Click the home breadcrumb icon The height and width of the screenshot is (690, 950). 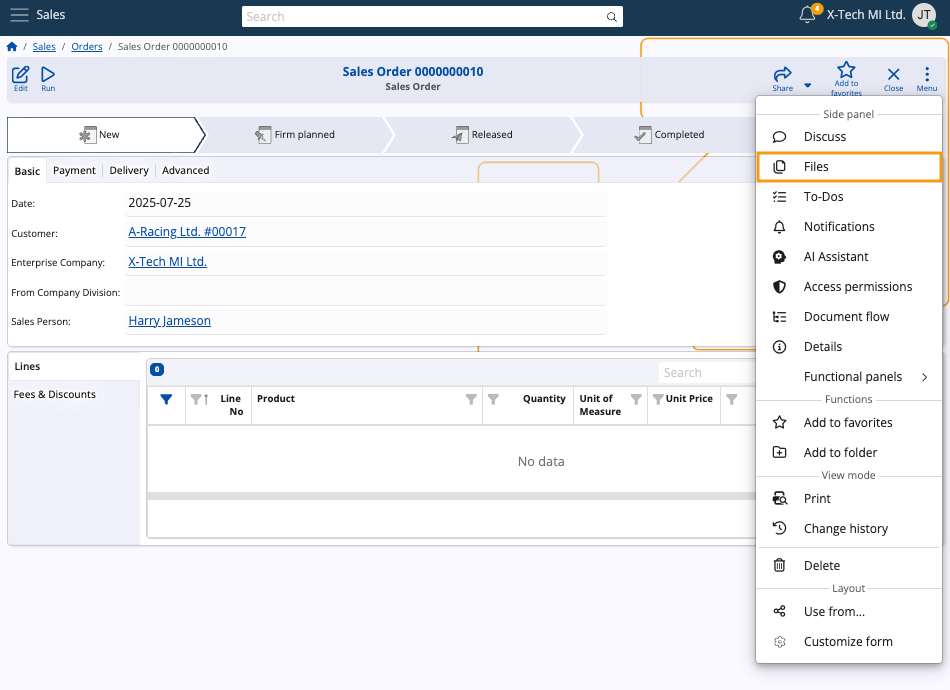(x=12, y=46)
